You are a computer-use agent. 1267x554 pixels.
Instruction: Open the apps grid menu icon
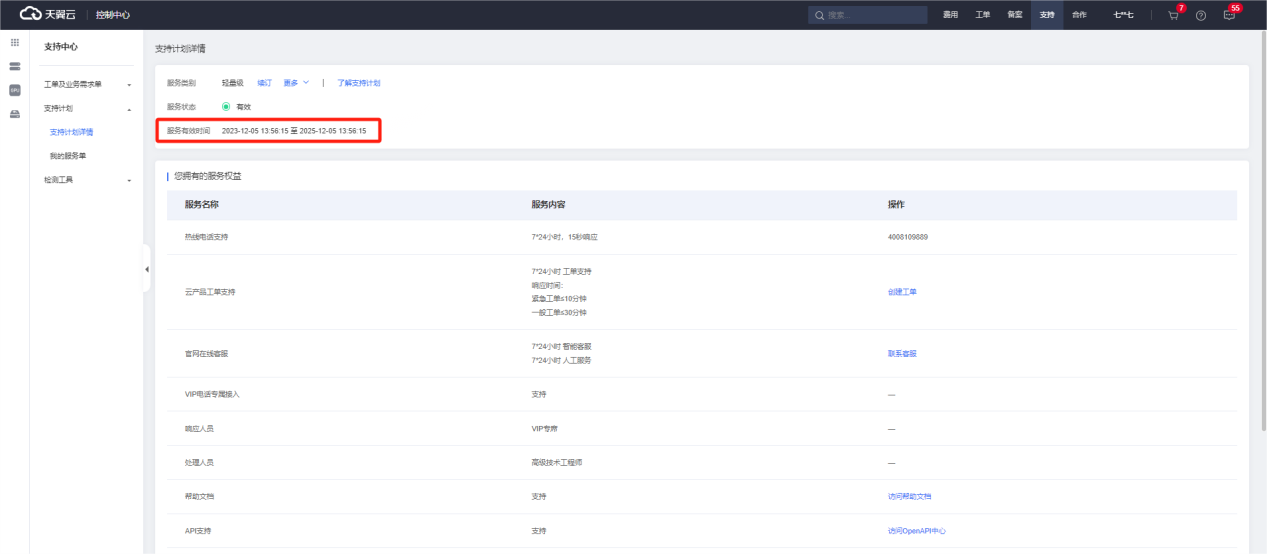click(x=14, y=44)
